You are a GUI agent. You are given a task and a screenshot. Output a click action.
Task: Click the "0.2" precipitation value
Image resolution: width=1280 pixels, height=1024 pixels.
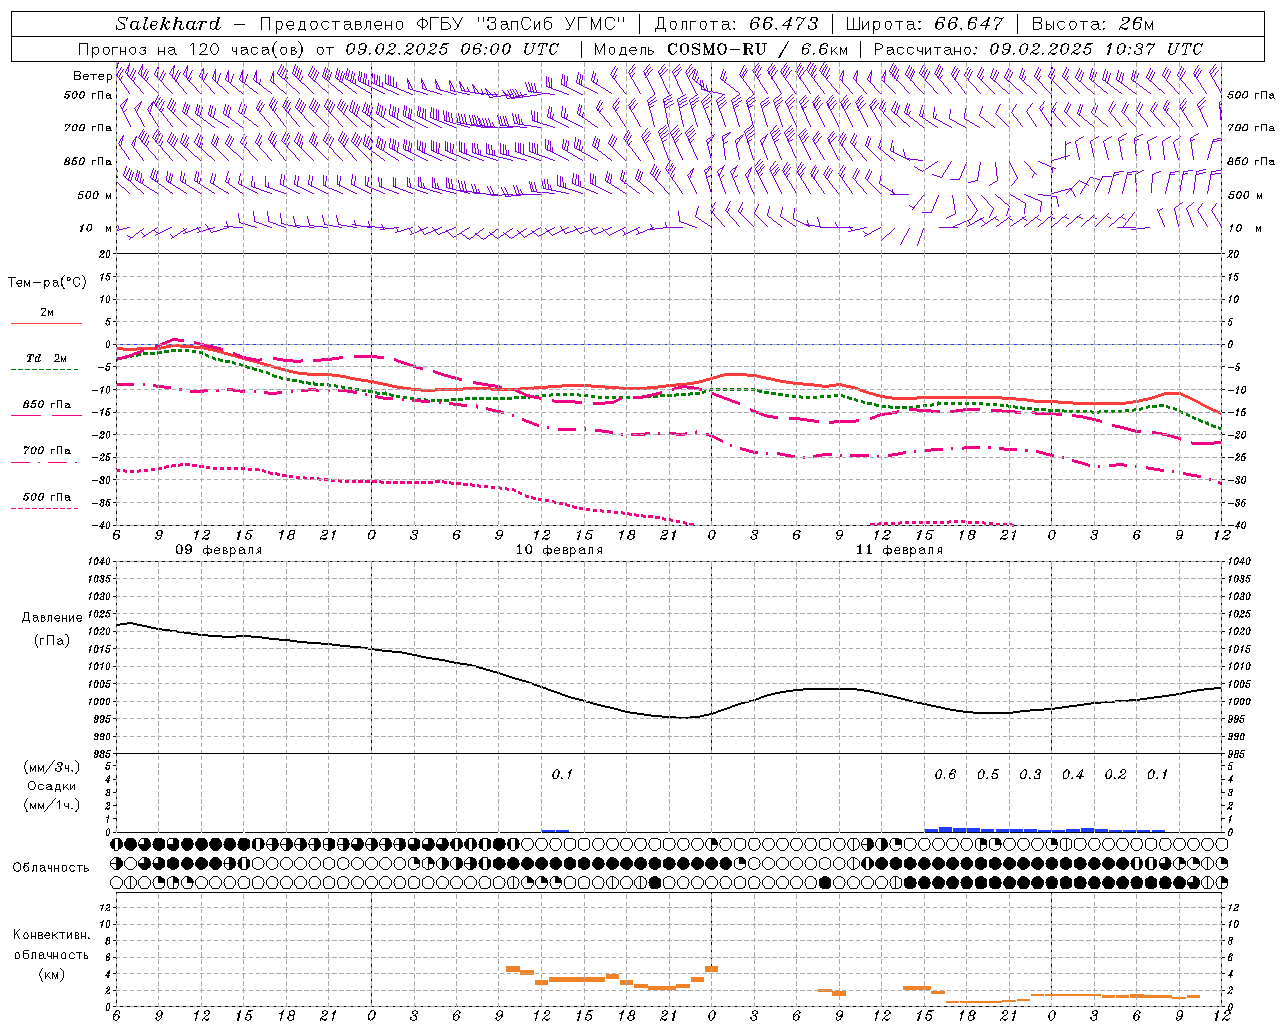click(x=1115, y=775)
